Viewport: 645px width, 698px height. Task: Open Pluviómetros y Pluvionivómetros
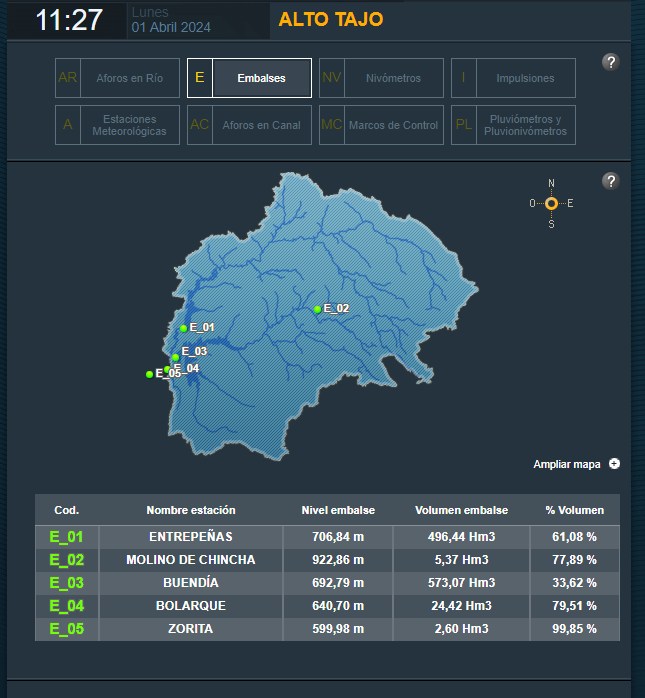[513, 125]
